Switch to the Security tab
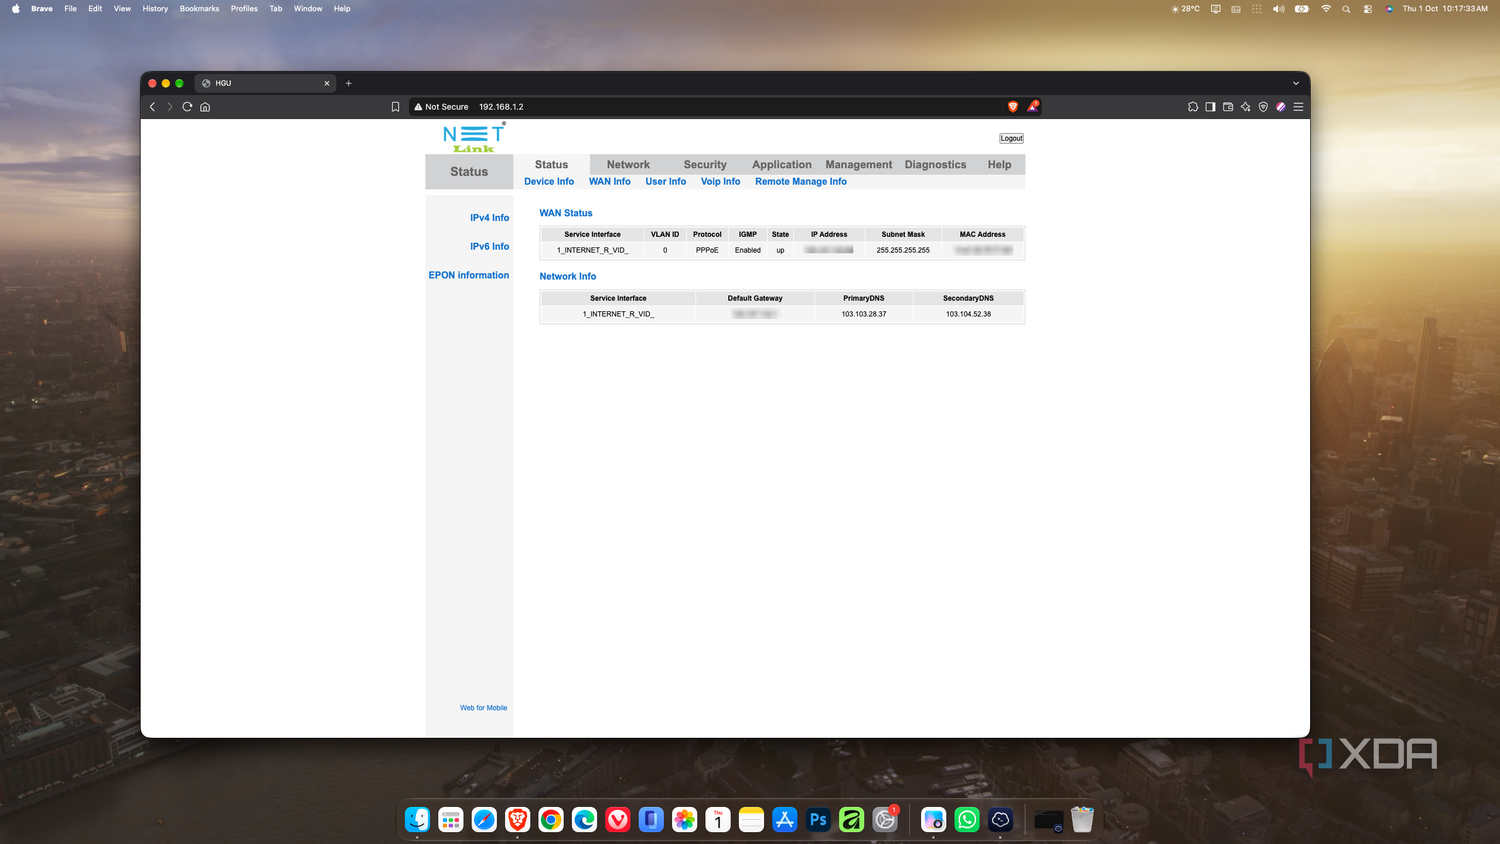 (705, 165)
